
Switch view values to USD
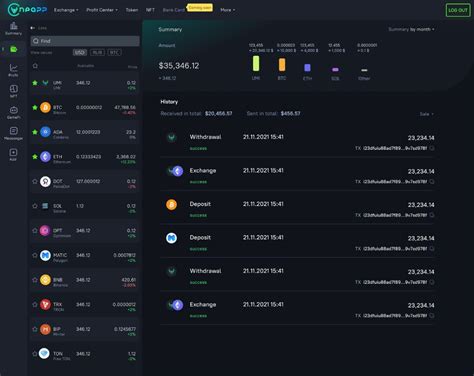click(x=80, y=52)
